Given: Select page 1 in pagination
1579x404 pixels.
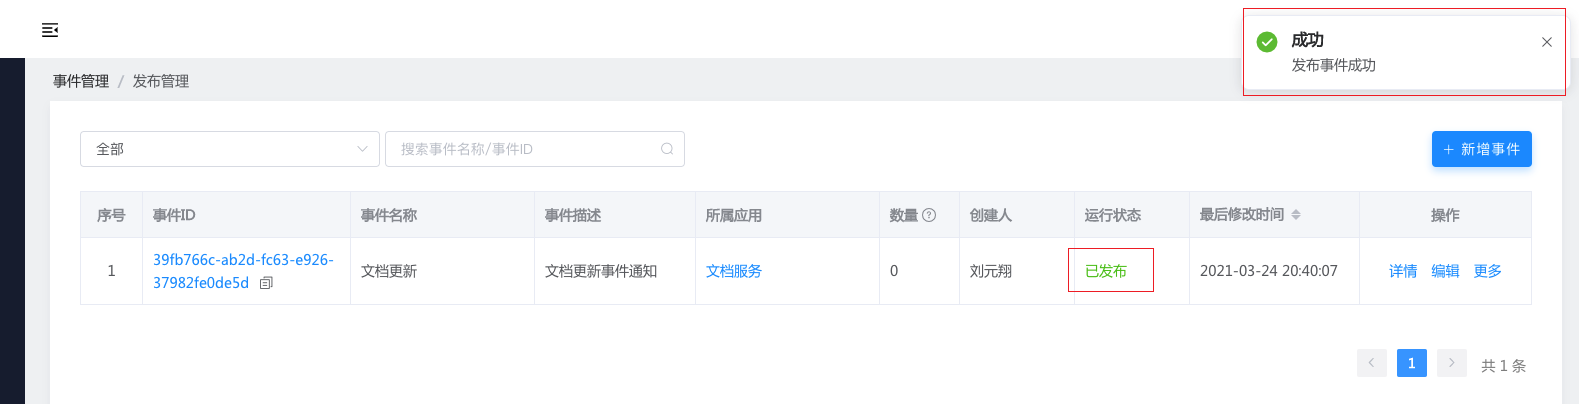Looking at the screenshot, I should pyautogui.click(x=1411, y=363).
